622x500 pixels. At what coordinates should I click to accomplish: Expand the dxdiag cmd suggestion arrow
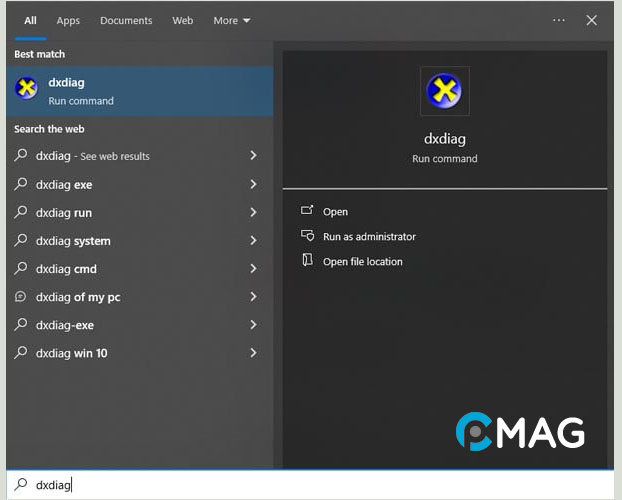pyautogui.click(x=253, y=269)
